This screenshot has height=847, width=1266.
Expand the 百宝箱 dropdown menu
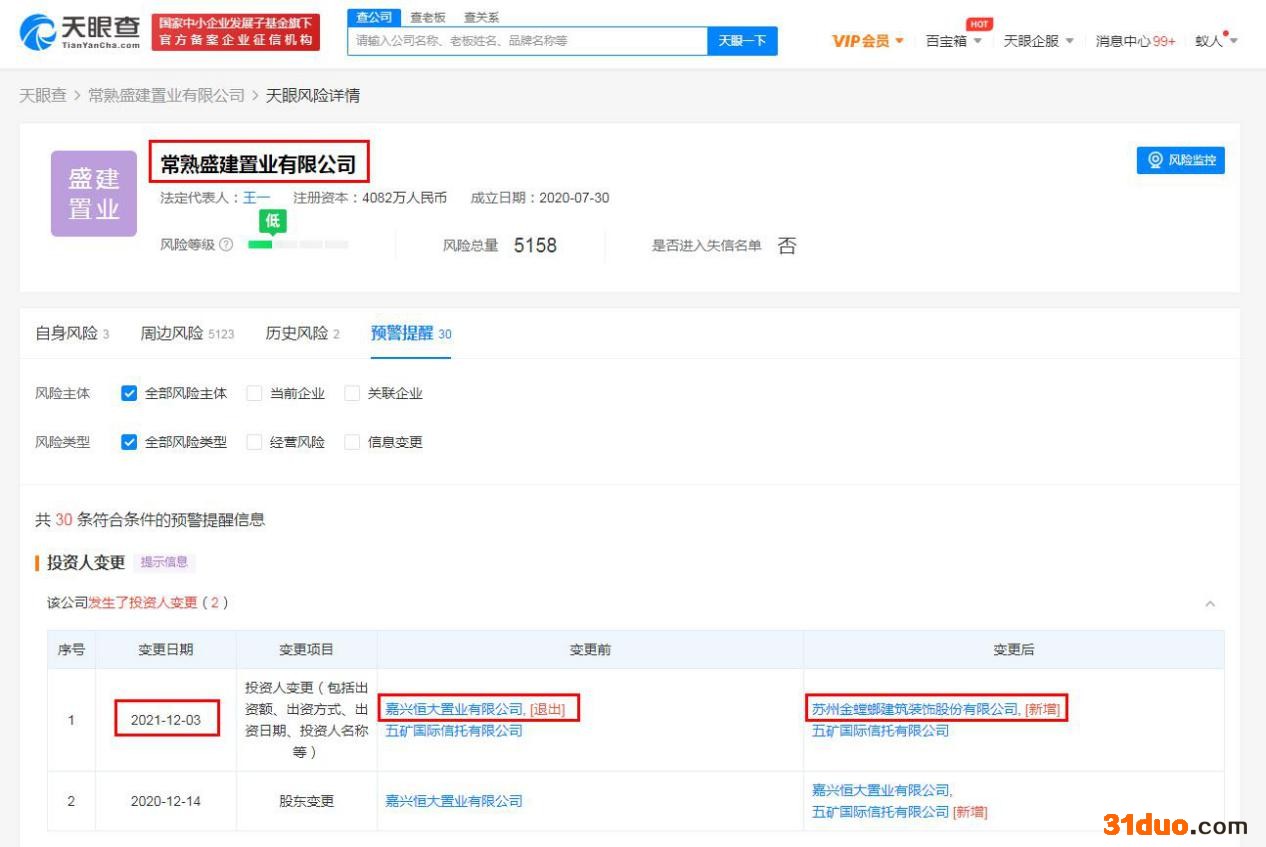(x=953, y=41)
